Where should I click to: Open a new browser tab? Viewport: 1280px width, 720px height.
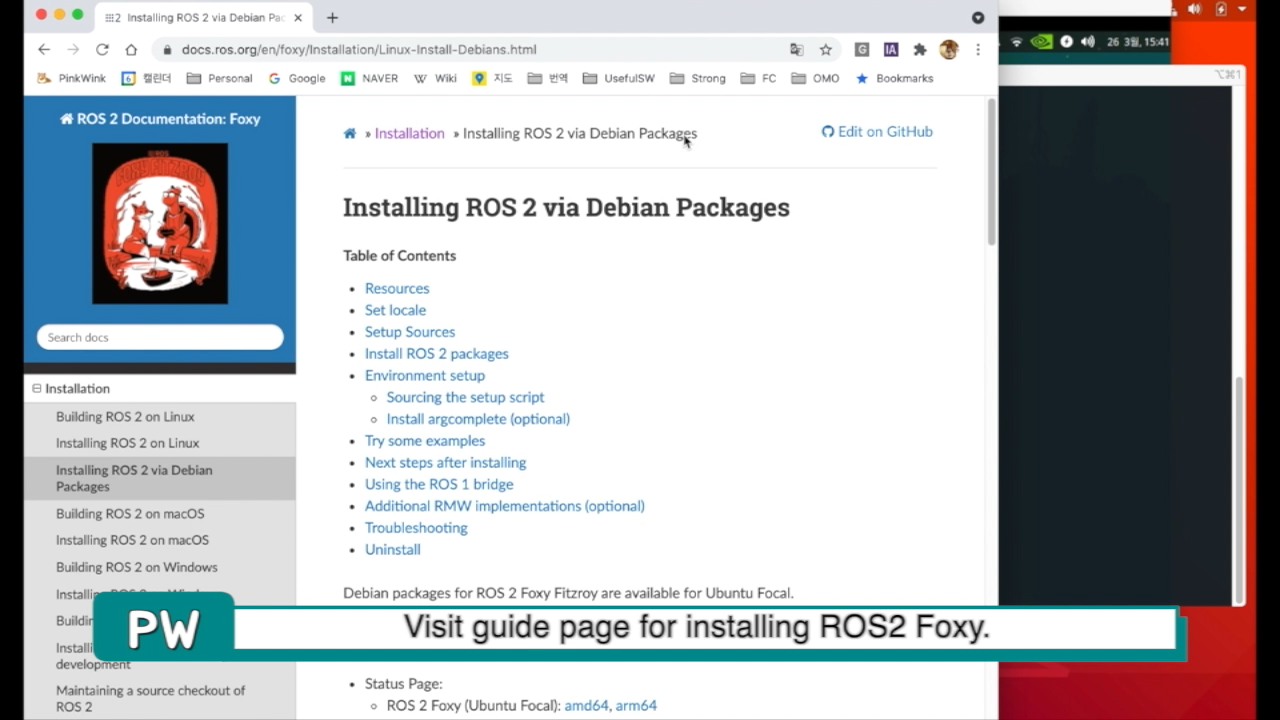coord(332,17)
